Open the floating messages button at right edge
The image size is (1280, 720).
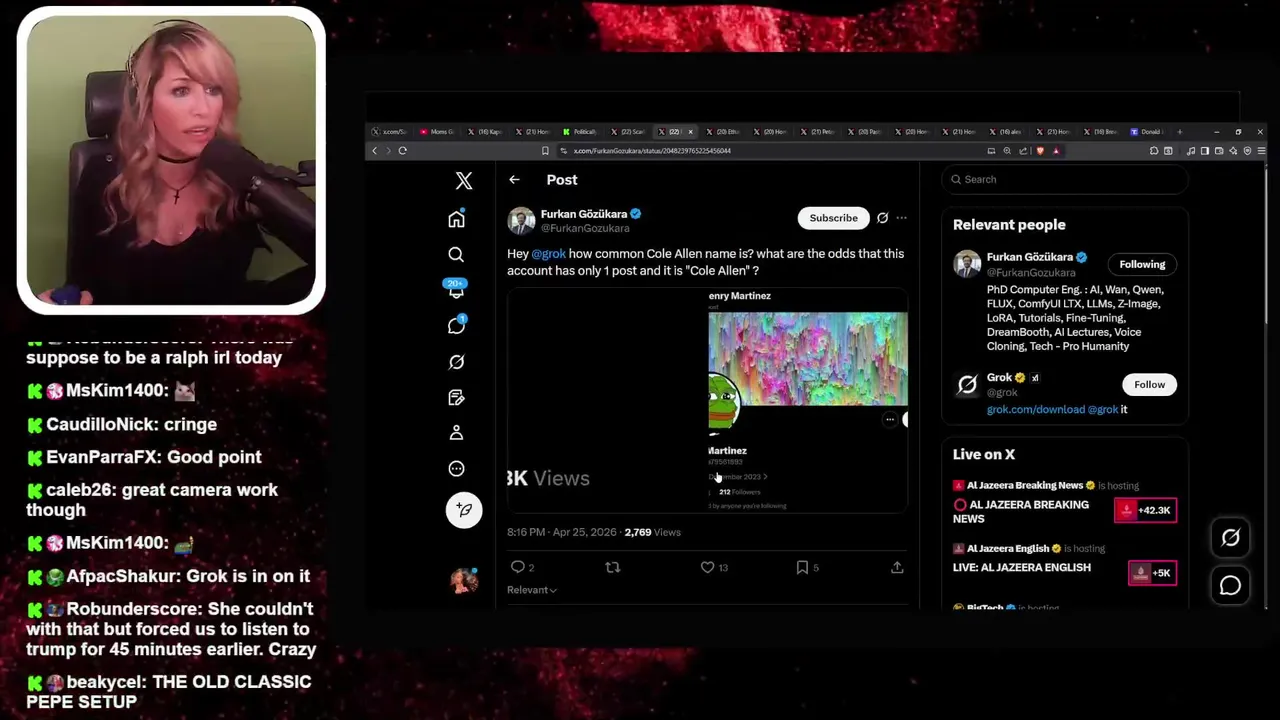1230,585
